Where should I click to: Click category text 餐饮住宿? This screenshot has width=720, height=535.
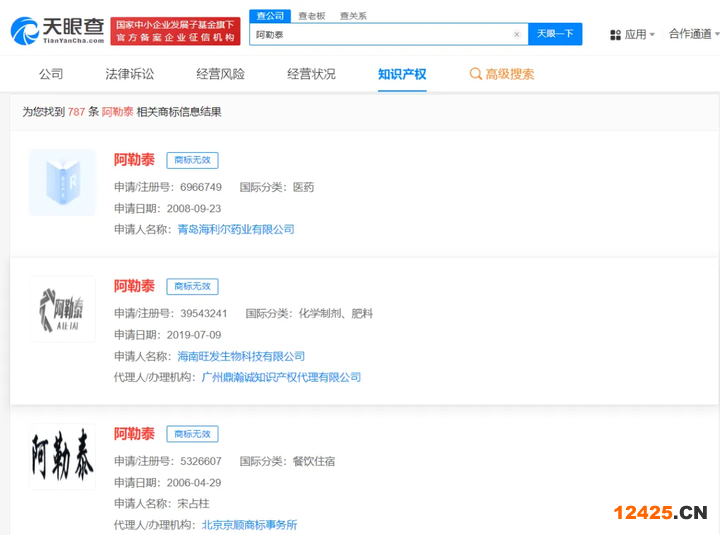click(314, 461)
